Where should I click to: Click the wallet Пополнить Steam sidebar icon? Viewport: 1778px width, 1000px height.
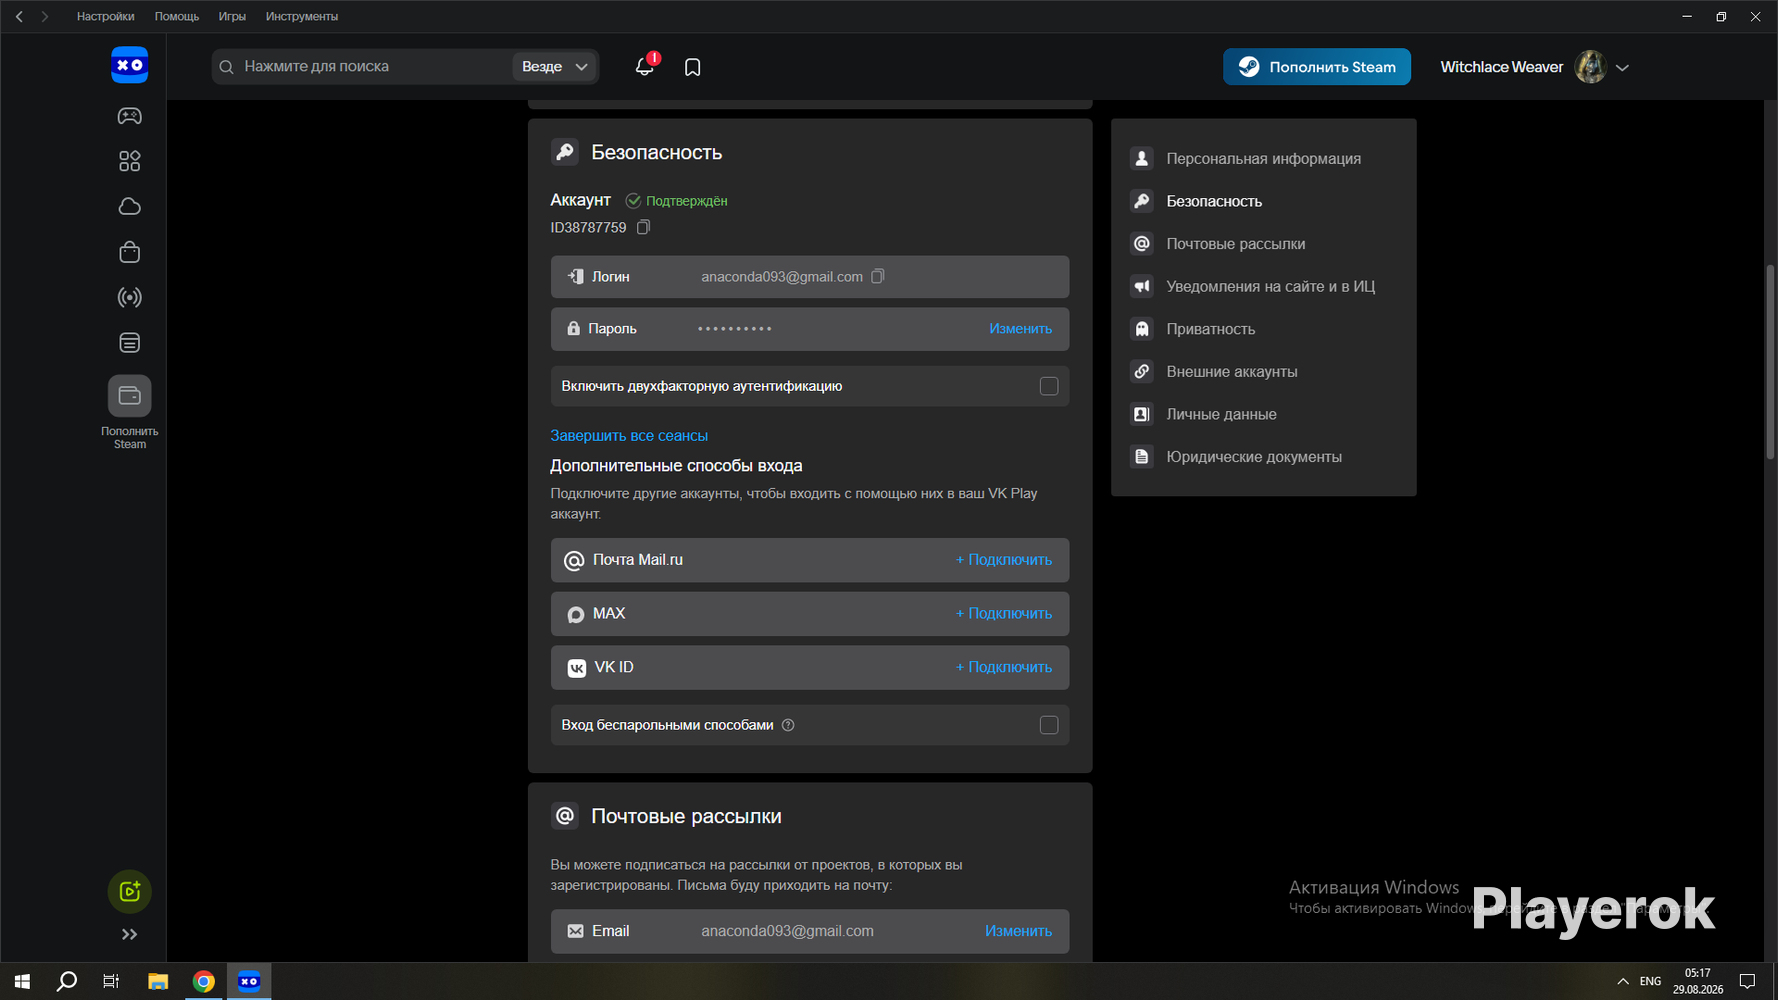click(130, 396)
